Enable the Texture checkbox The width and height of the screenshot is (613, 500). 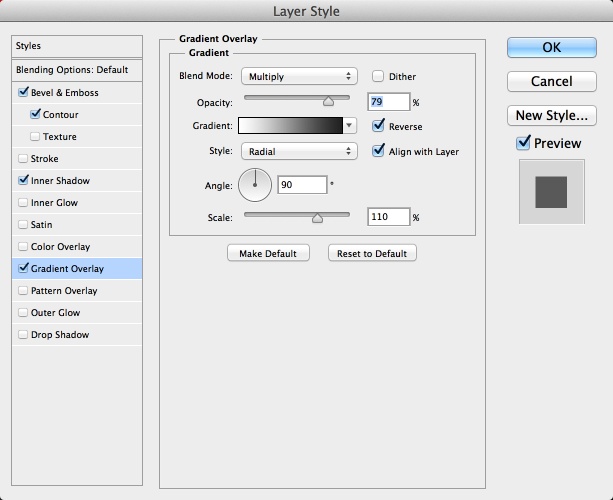35,136
